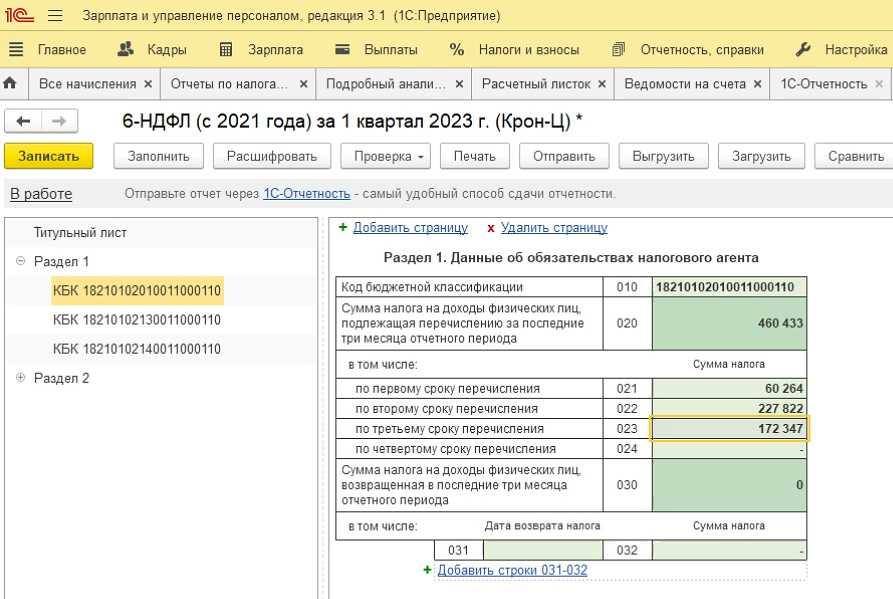
Task: Click the red x next to Удалить страницу
Action: click(490, 228)
